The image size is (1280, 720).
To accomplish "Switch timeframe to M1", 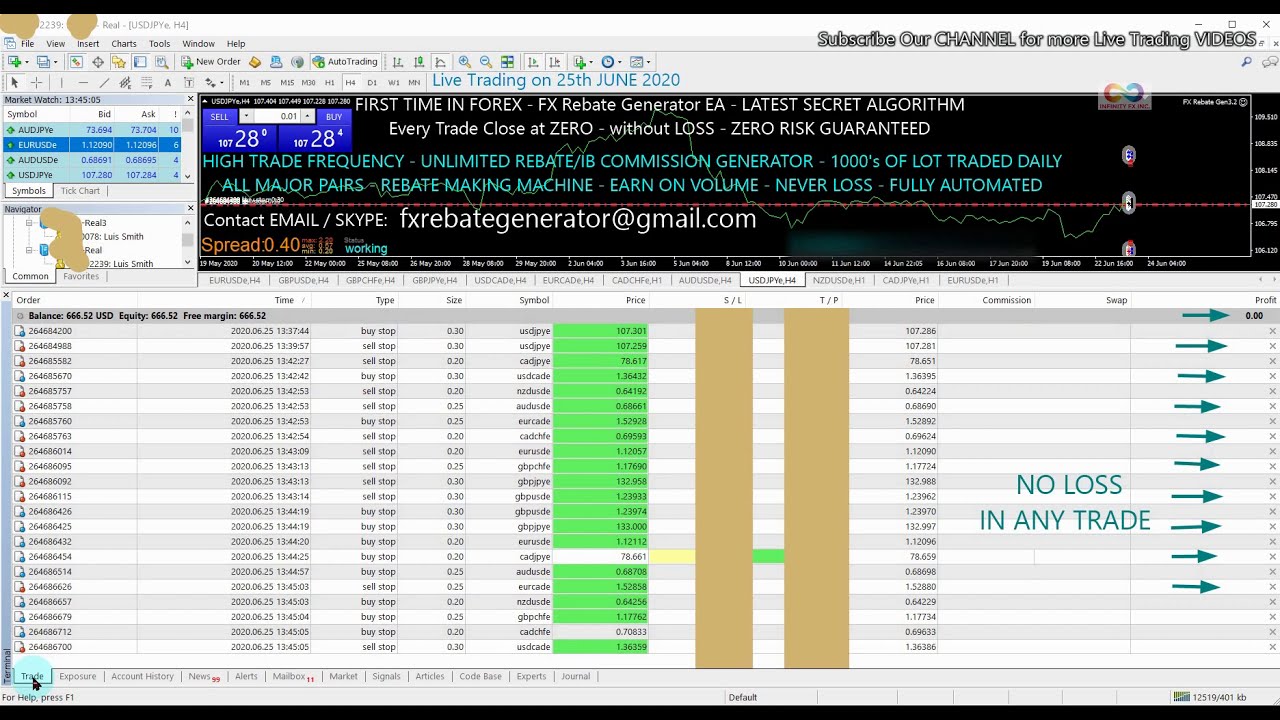I will point(244,83).
